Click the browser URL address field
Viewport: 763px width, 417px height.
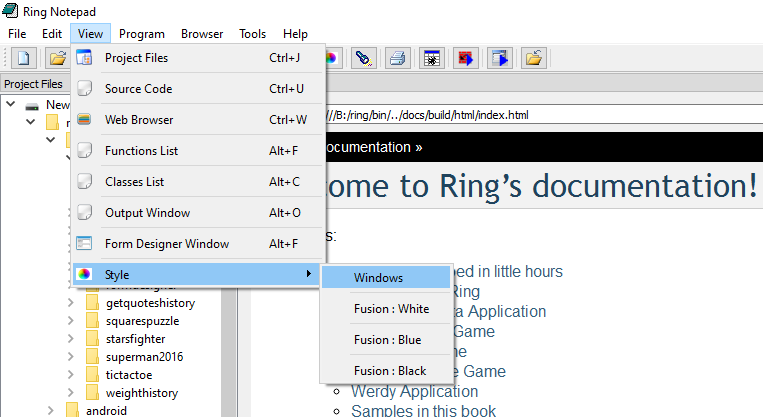540,115
